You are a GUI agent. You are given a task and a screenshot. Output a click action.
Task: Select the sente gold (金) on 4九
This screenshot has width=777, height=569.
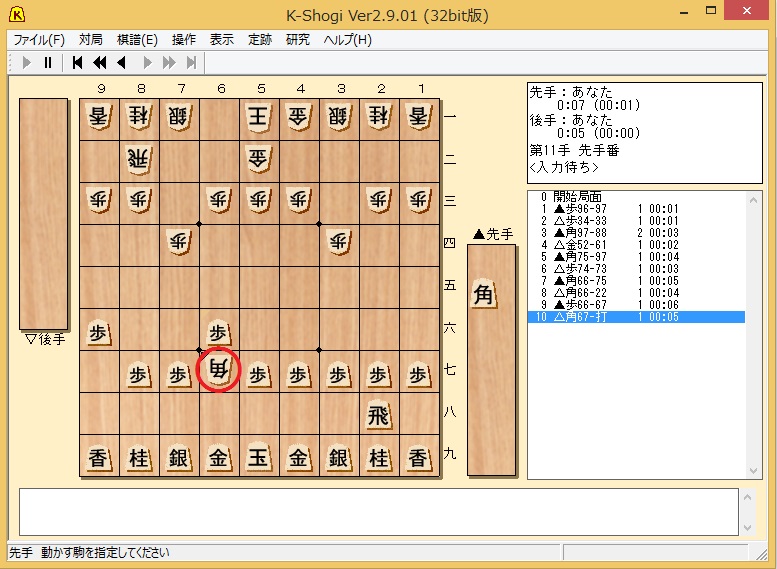(299, 457)
